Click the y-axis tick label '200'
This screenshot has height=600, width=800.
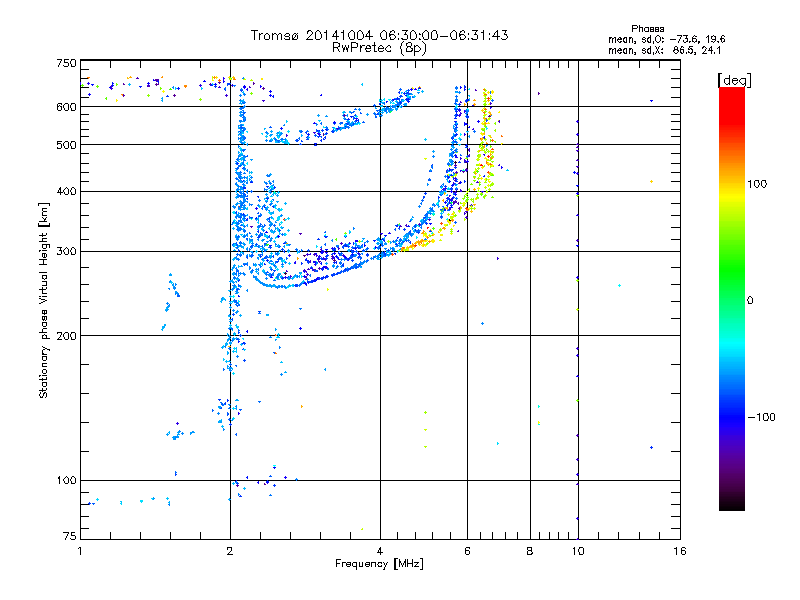click(x=66, y=336)
